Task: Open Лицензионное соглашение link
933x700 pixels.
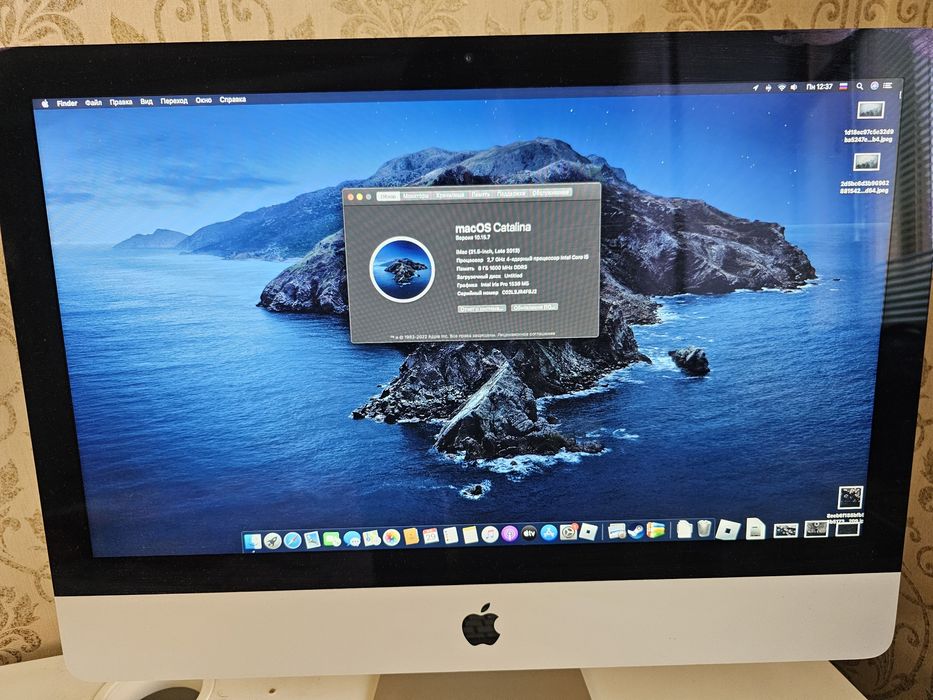Action: click(526, 334)
